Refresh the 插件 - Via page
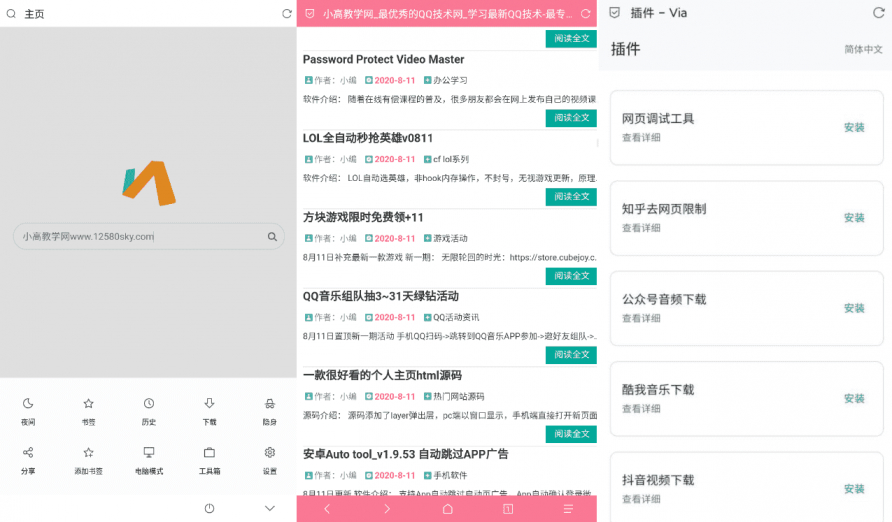The height and width of the screenshot is (522, 892). click(878, 13)
